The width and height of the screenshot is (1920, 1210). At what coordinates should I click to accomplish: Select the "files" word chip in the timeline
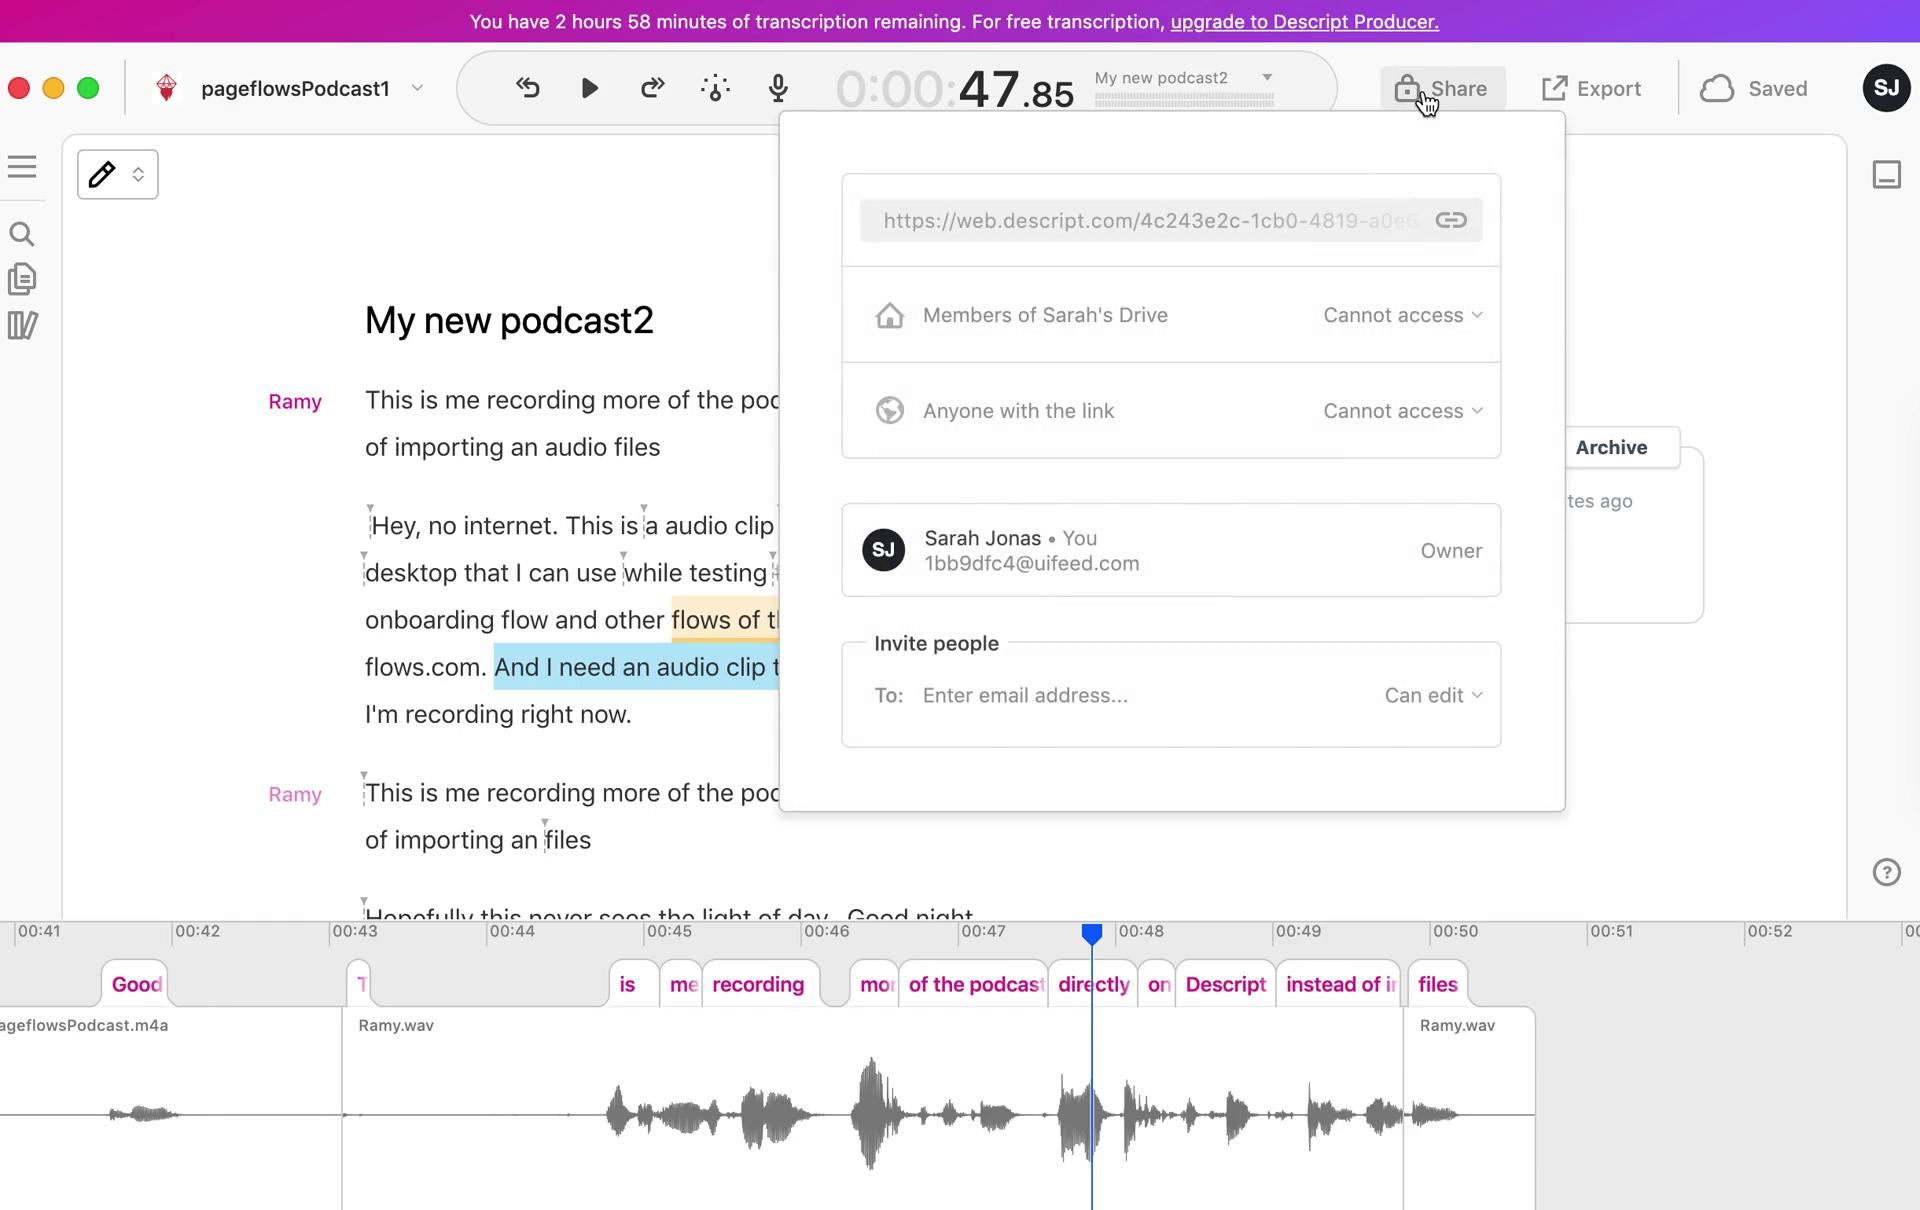[1438, 984]
